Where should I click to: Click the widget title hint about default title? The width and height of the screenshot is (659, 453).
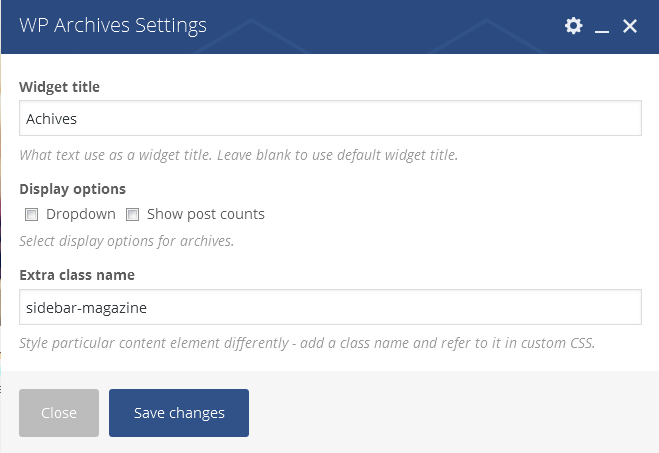tap(238, 155)
